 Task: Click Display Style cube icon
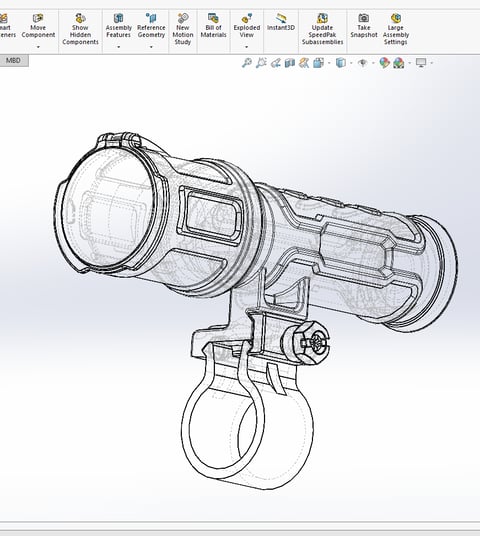tap(341, 63)
